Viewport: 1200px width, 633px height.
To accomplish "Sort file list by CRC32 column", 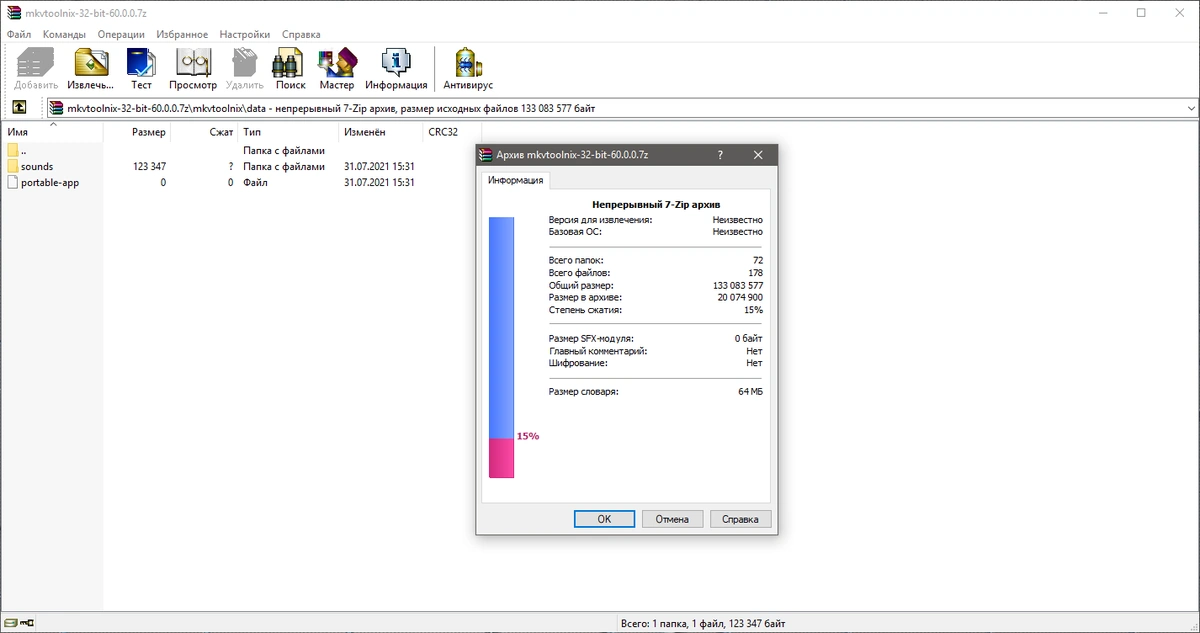I will 451,132.
